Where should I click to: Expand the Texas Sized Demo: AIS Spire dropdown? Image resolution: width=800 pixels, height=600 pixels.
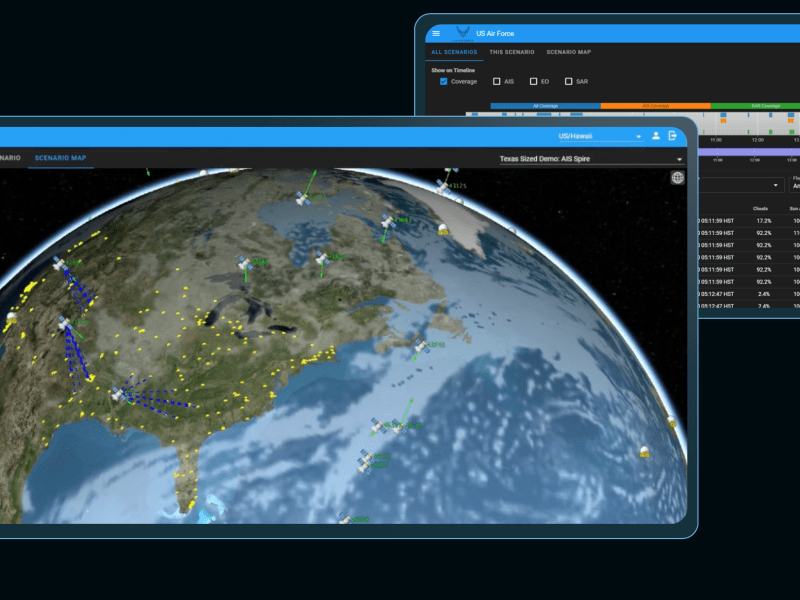point(591,159)
